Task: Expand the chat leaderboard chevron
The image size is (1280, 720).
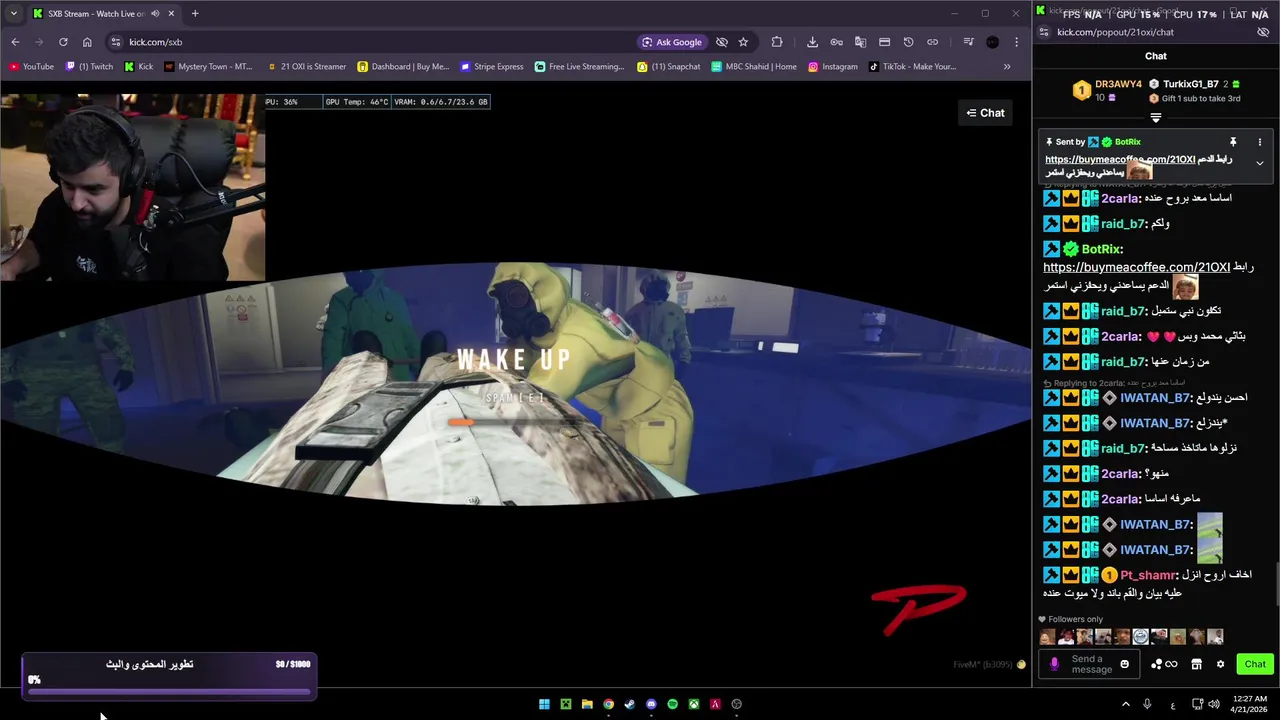Action: pos(1156,118)
